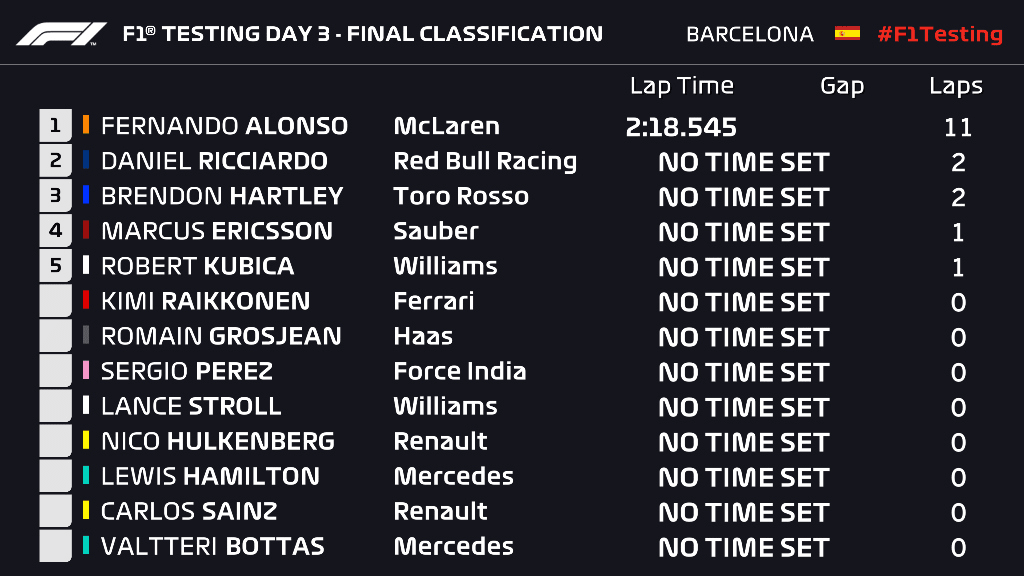Click position 3 badge beside Hartley
The width and height of the screenshot is (1024, 576).
click(55, 196)
